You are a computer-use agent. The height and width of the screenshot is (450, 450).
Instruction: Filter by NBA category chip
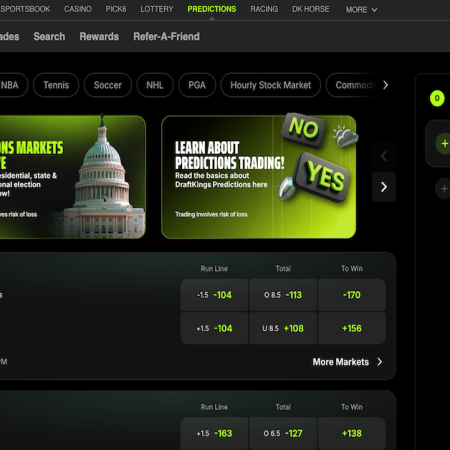(13, 85)
